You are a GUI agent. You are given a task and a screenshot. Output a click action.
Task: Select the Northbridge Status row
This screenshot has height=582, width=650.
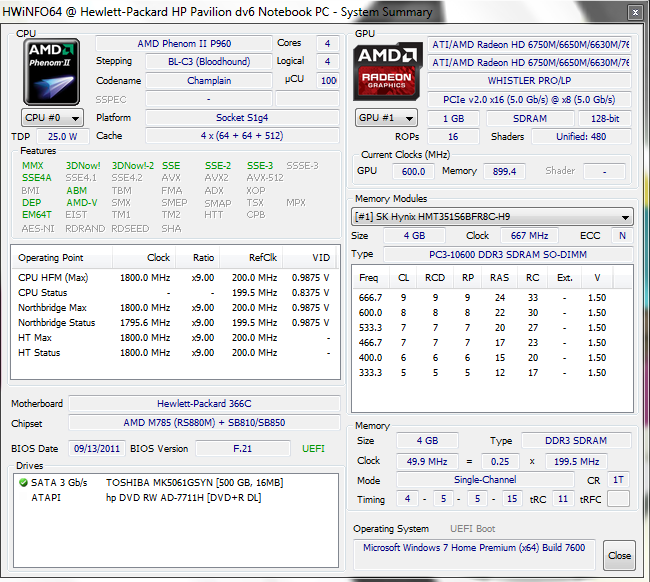pos(174,323)
